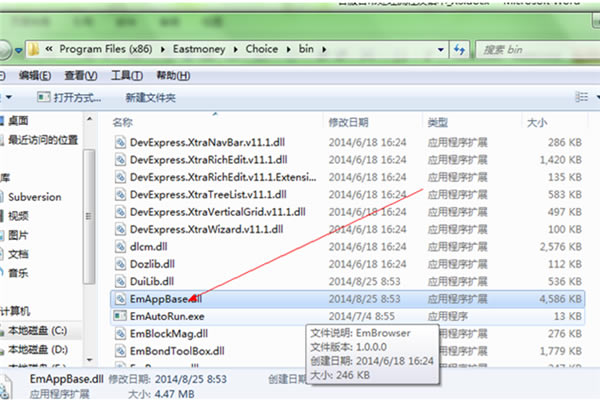
Task: Click the DevExpress.XtraVerticalGrid.v11.1.dll file icon
Action: click(120, 212)
